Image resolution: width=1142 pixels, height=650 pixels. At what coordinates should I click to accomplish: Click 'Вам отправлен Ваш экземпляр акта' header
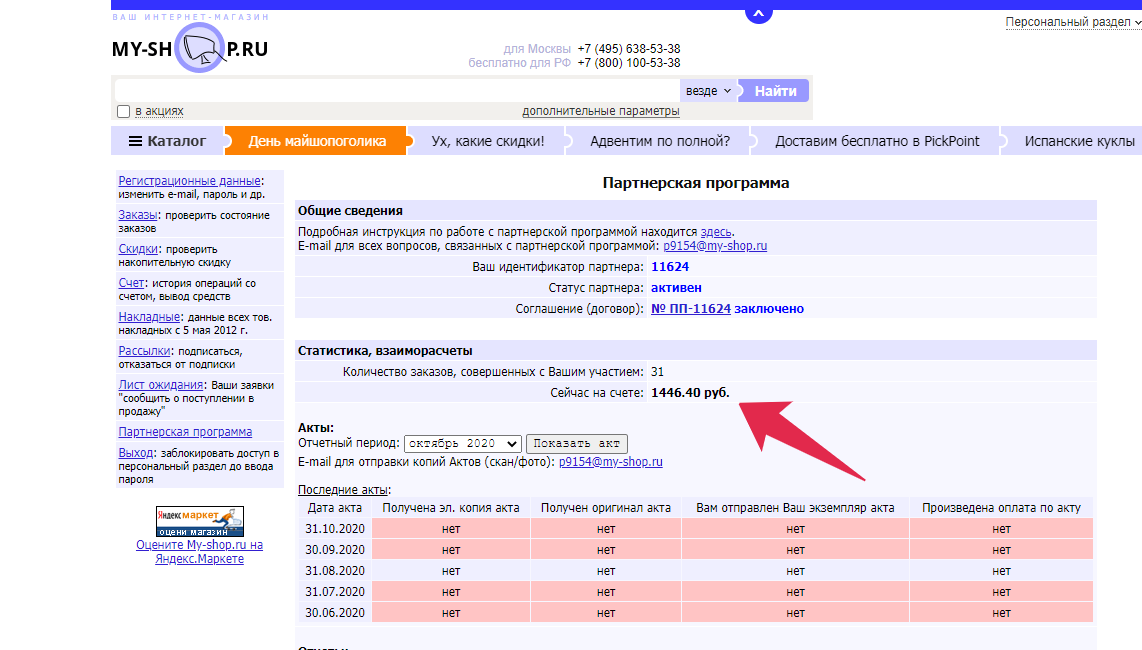(795, 508)
